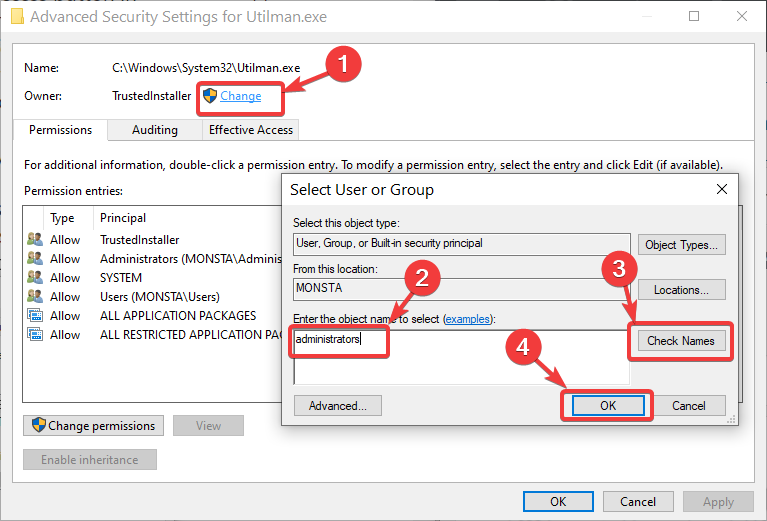This screenshot has height=521, width=767.
Task: Close the Select User or Group dialog
Action: click(x=722, y=190)
